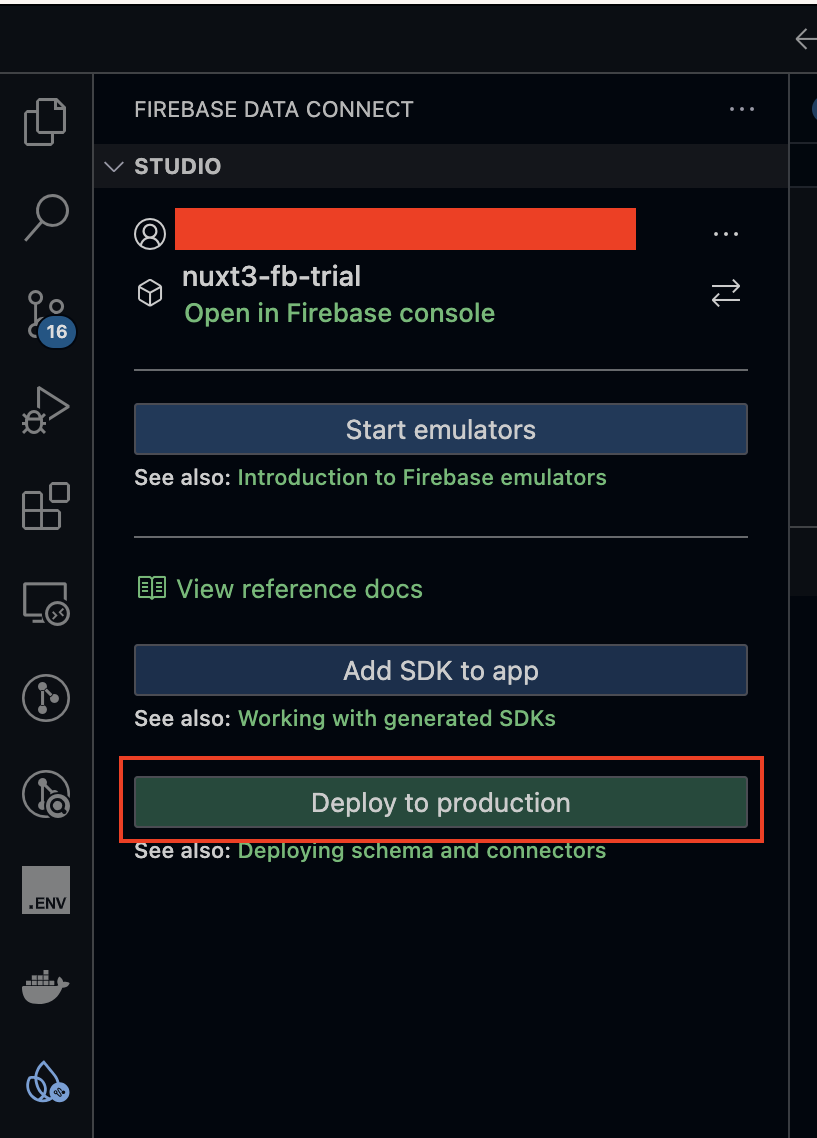This screenshot has width=817, height=1138.
Task: Click Start emulators
Action: (440, 428)
